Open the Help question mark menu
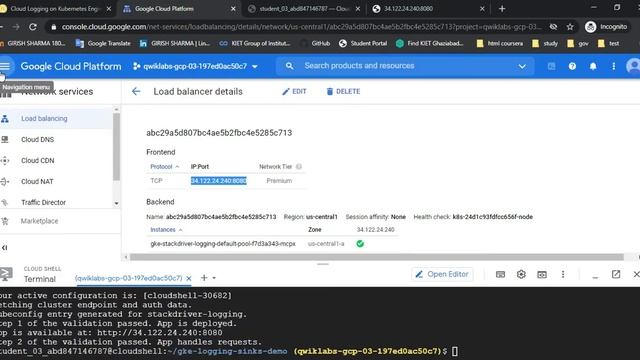This screenshot has height=360, width=640. 572,66
